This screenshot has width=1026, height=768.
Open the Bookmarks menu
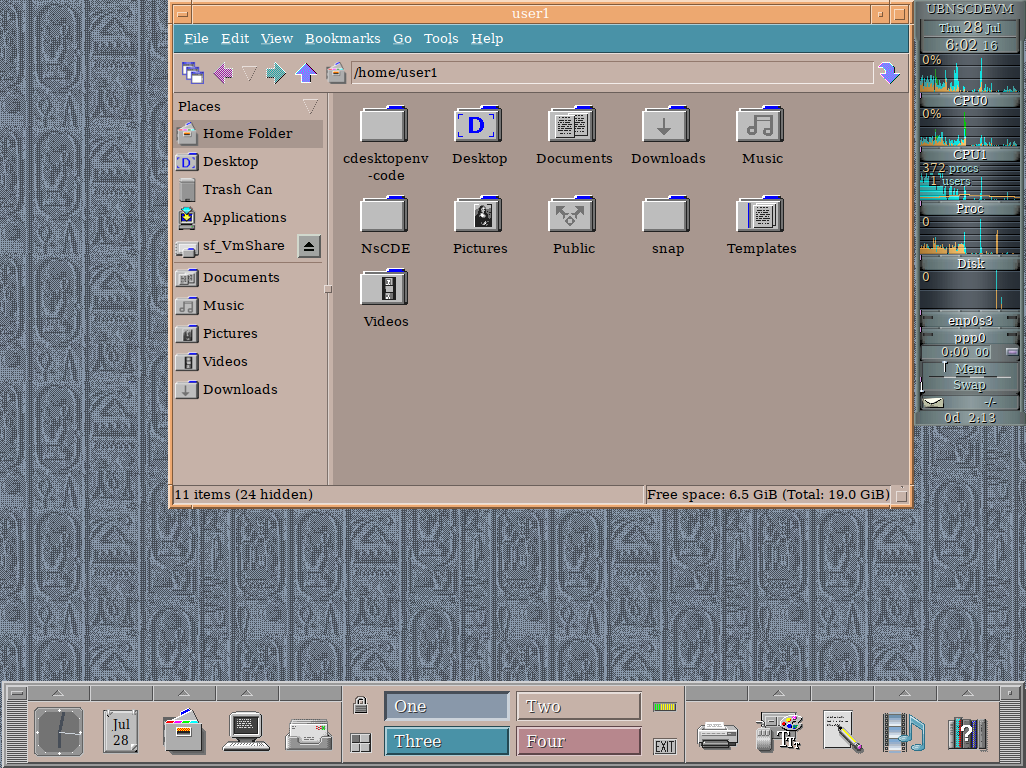[x=342, y=38]
